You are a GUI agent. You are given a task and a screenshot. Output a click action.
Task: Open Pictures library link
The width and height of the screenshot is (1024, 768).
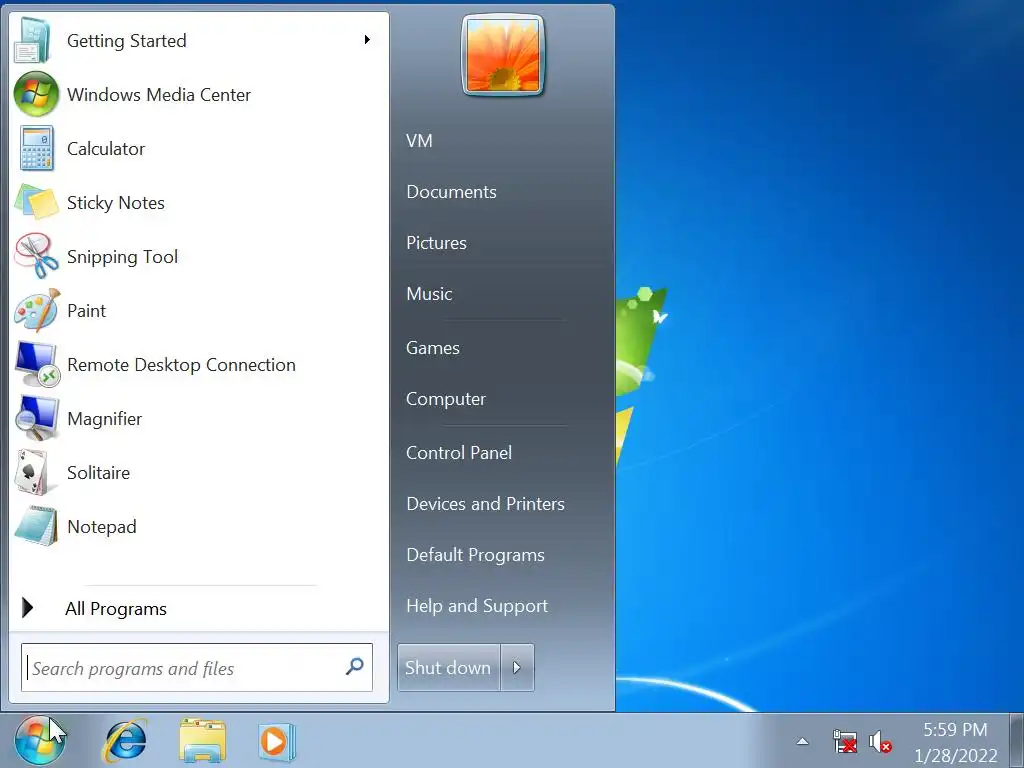[436, 242]
